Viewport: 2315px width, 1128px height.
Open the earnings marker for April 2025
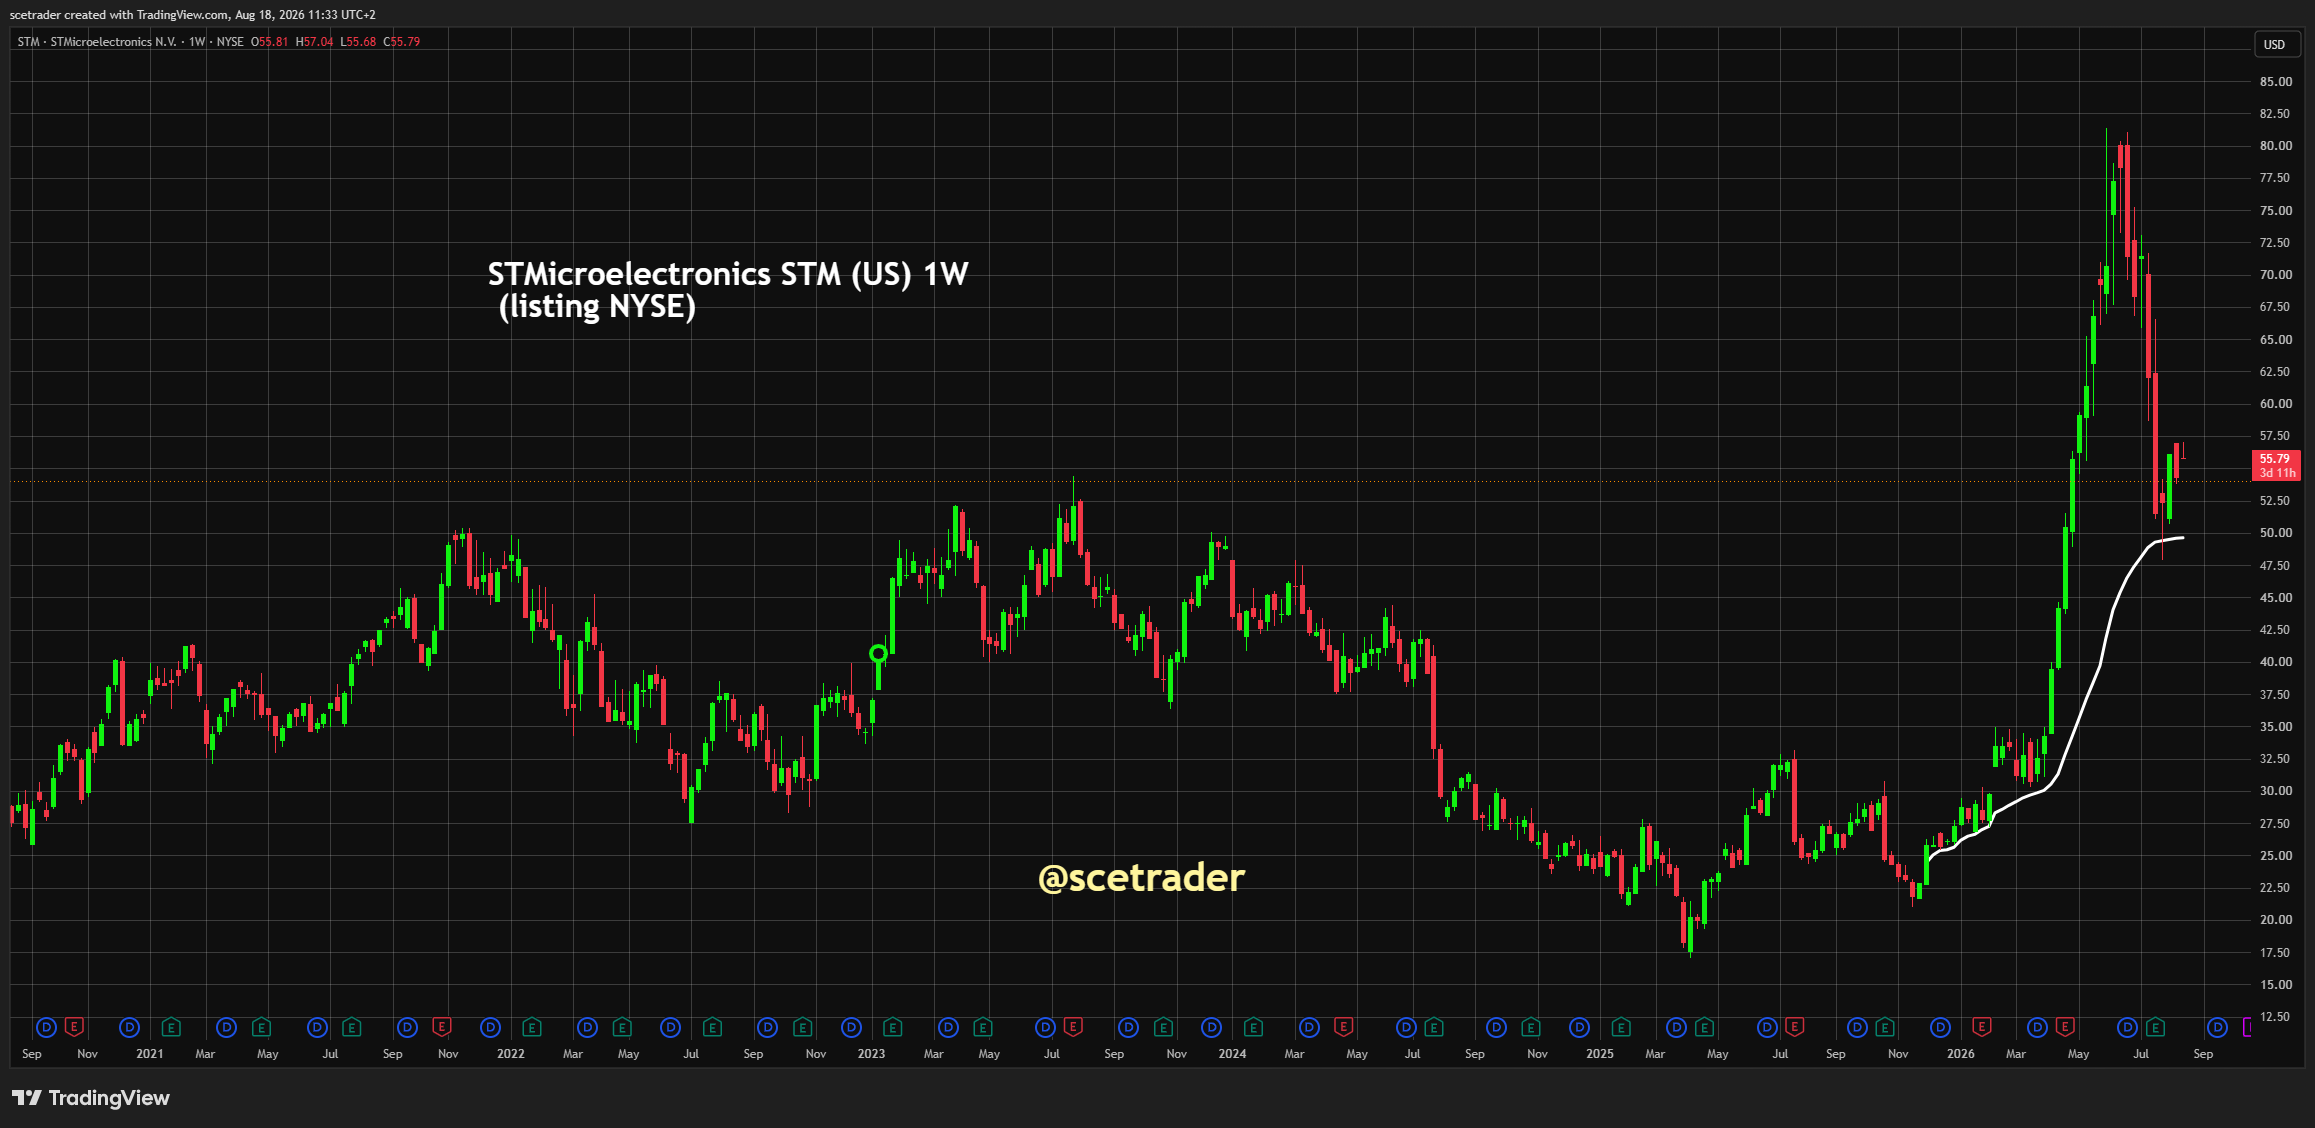pos(1704,1027)
